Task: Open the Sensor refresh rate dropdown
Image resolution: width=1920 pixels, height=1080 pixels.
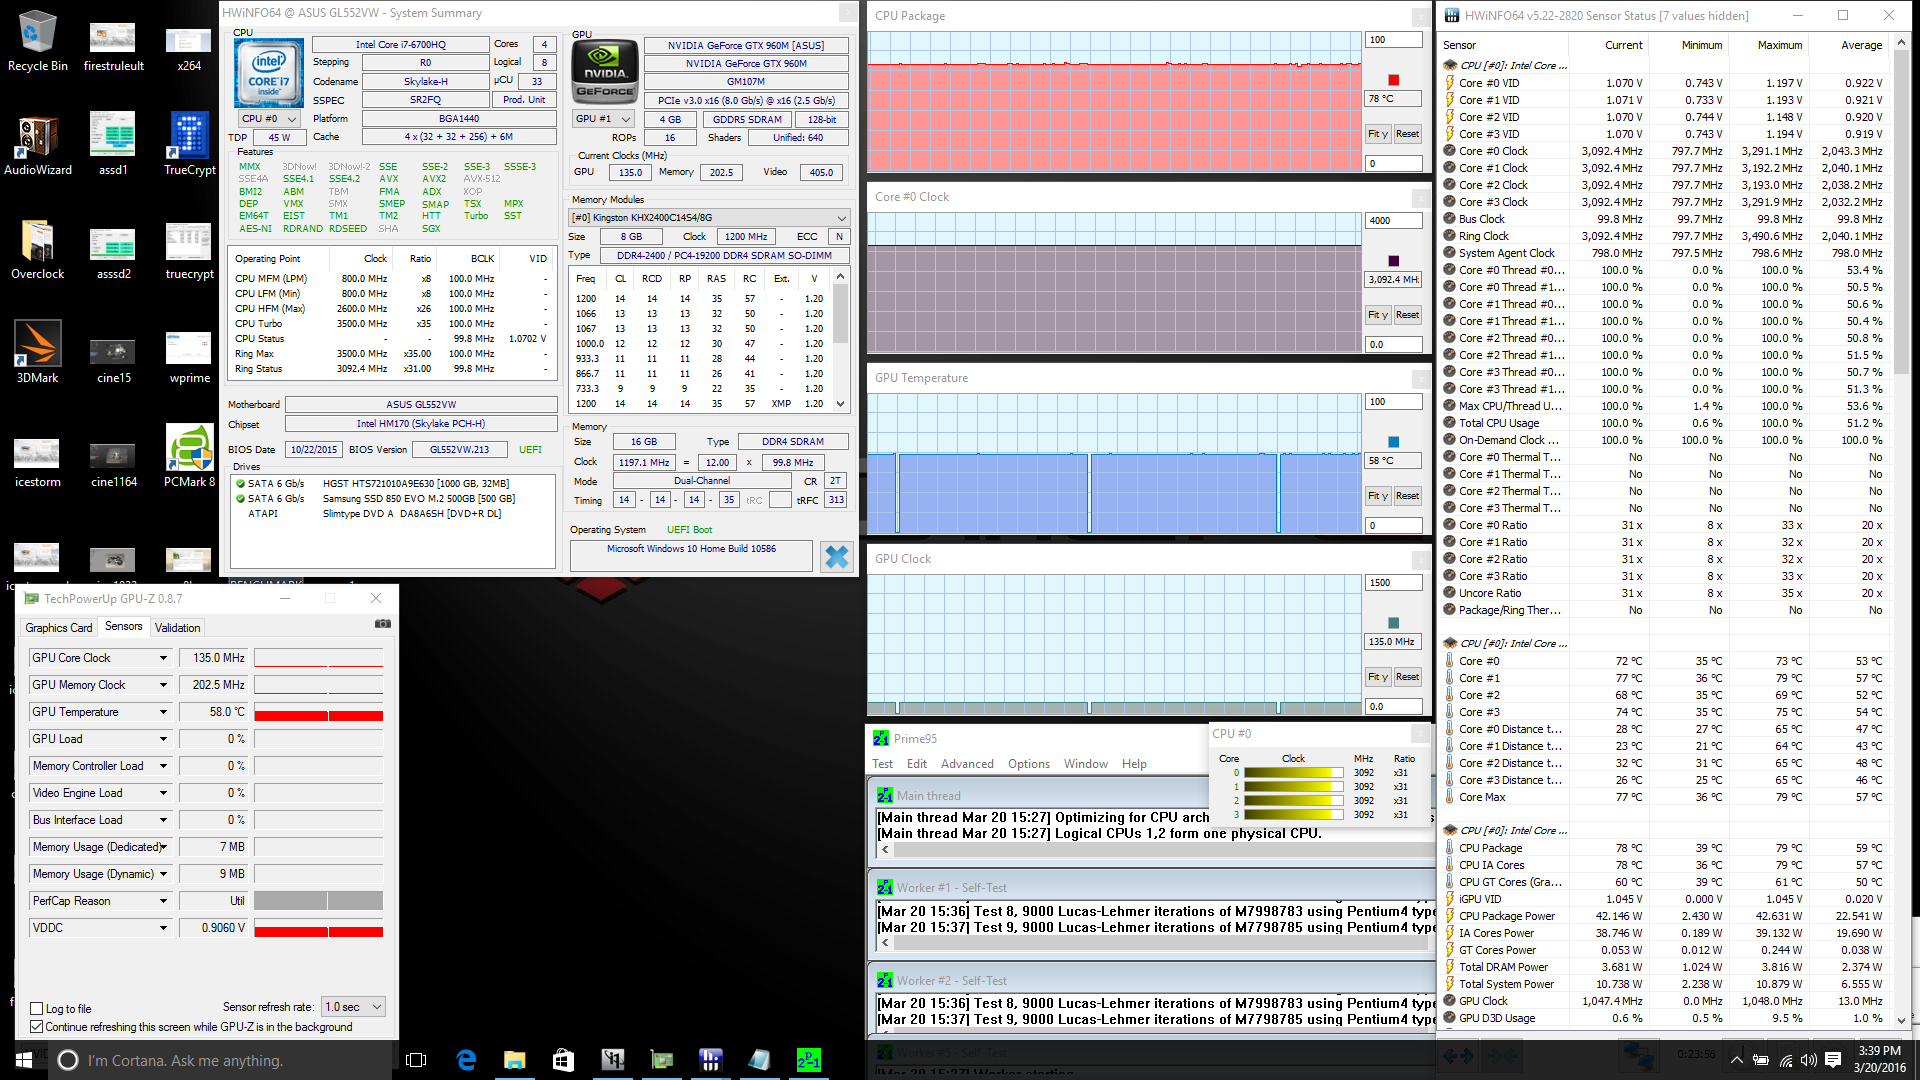Action: [355, 1007]
